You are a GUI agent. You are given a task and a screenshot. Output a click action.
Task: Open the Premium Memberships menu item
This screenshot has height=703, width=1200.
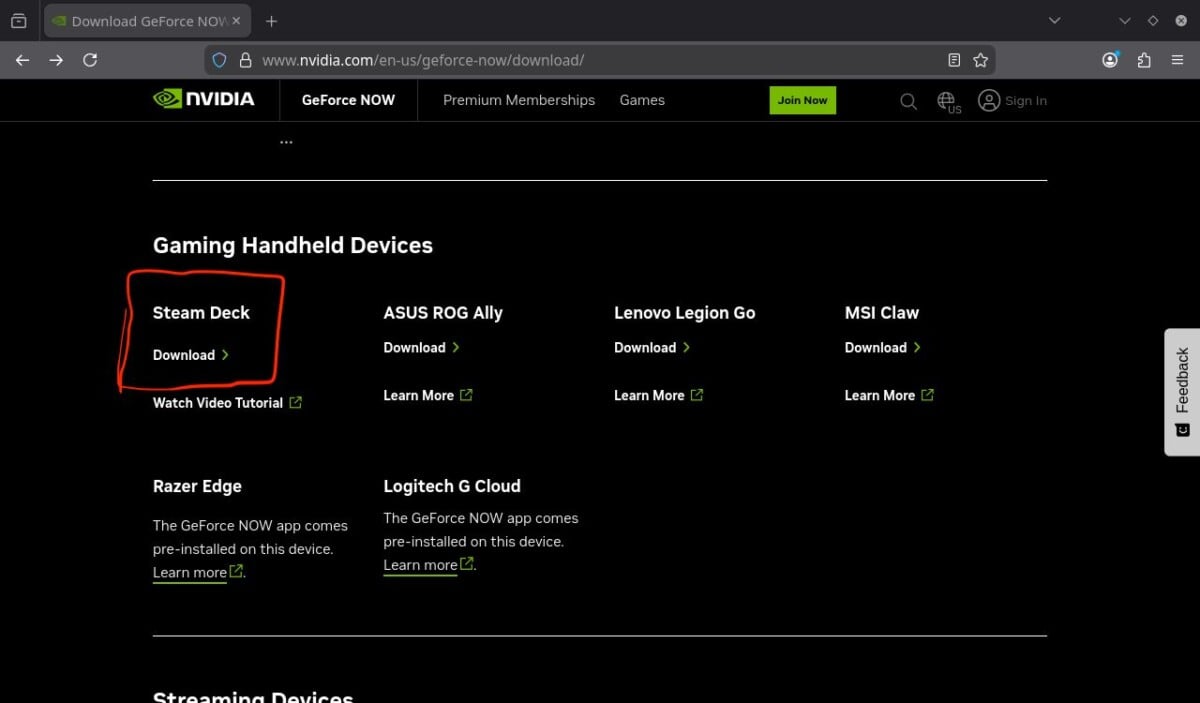tap(518, 100)
